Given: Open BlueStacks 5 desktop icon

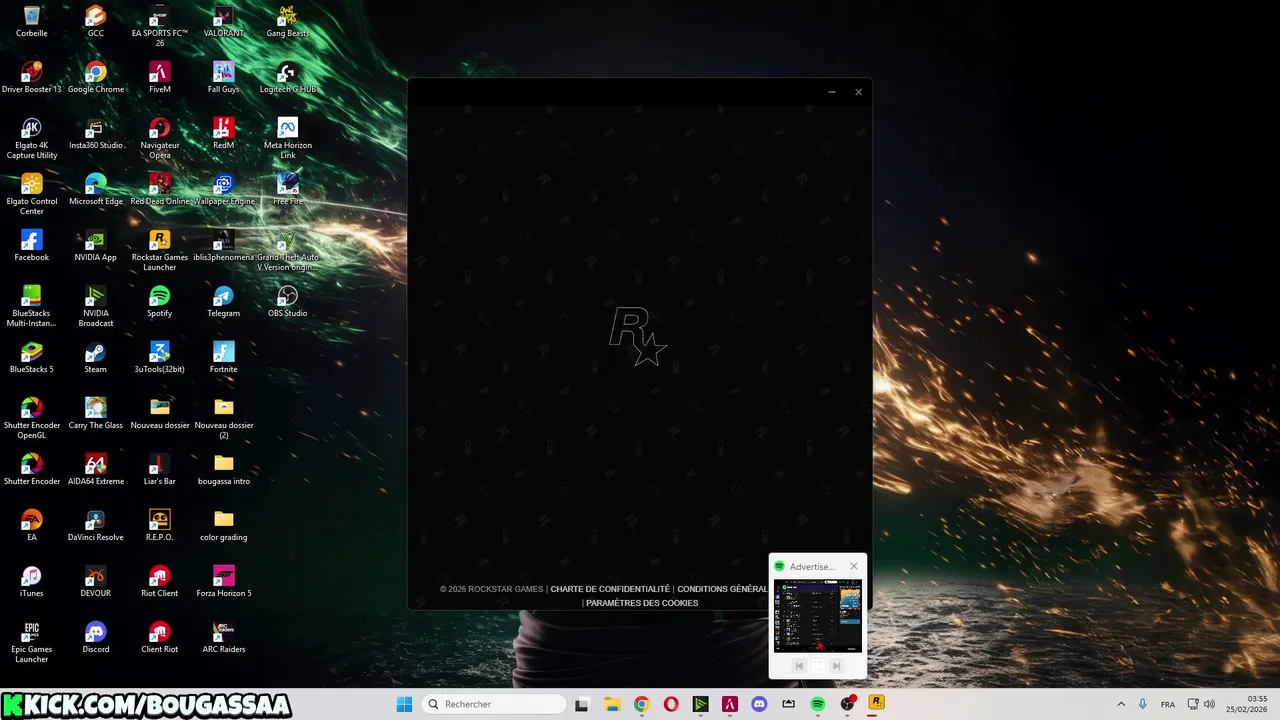Looking at the screenshot, I should coord(32,357).
